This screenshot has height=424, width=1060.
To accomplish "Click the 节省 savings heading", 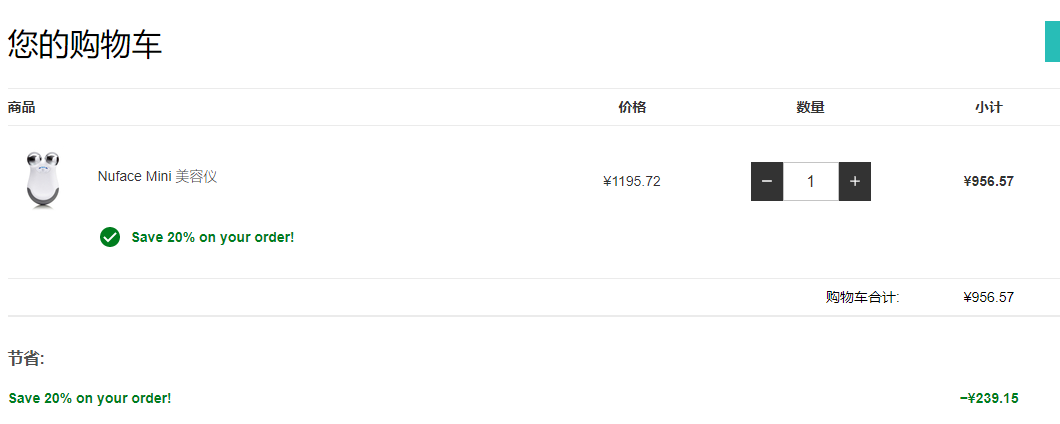I will pyautogui.click(x=26, y=358).
